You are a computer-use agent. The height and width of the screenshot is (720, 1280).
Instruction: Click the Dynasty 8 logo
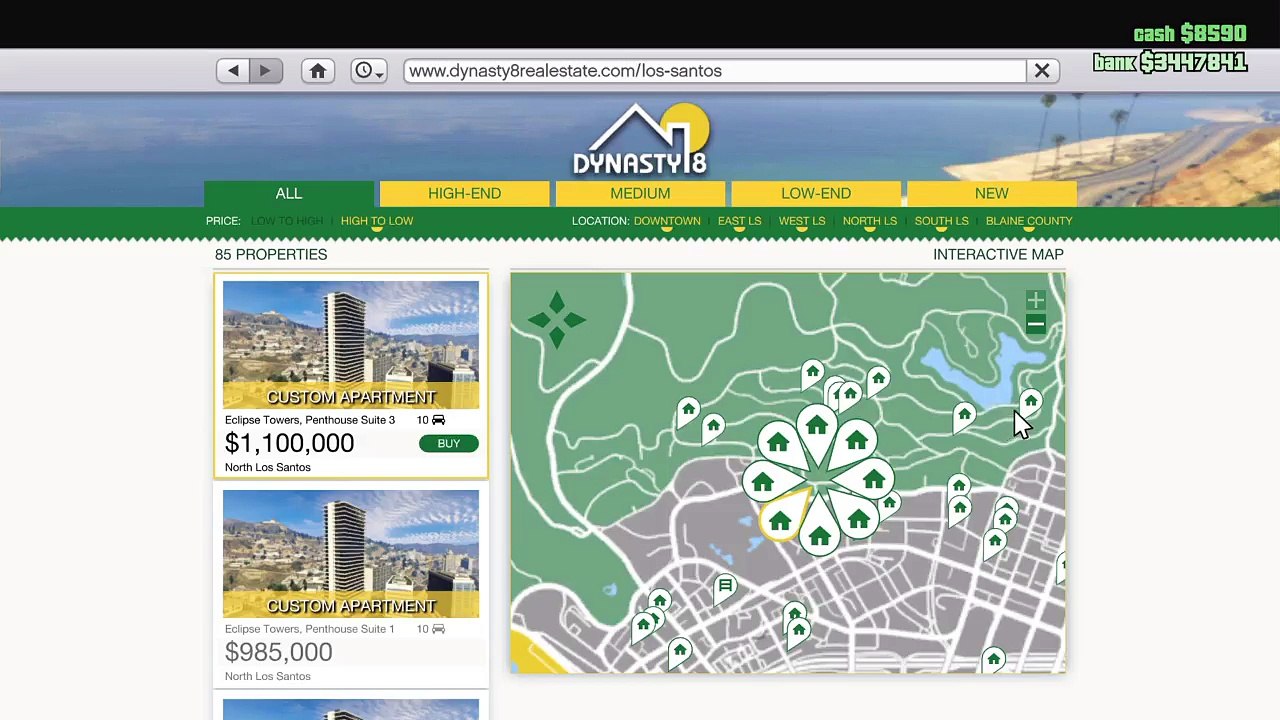coord(640,140)
